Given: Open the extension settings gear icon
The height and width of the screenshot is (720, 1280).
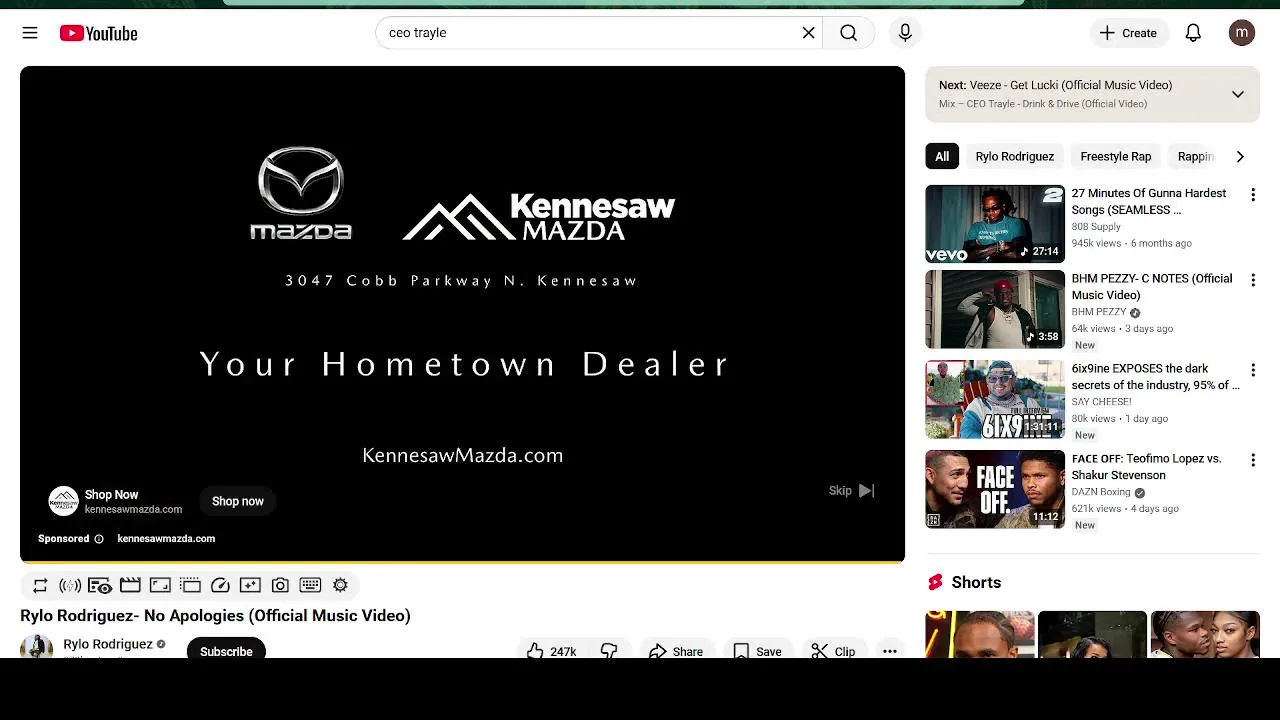Looking at the screenshot, I should click(x=340, y=586).
